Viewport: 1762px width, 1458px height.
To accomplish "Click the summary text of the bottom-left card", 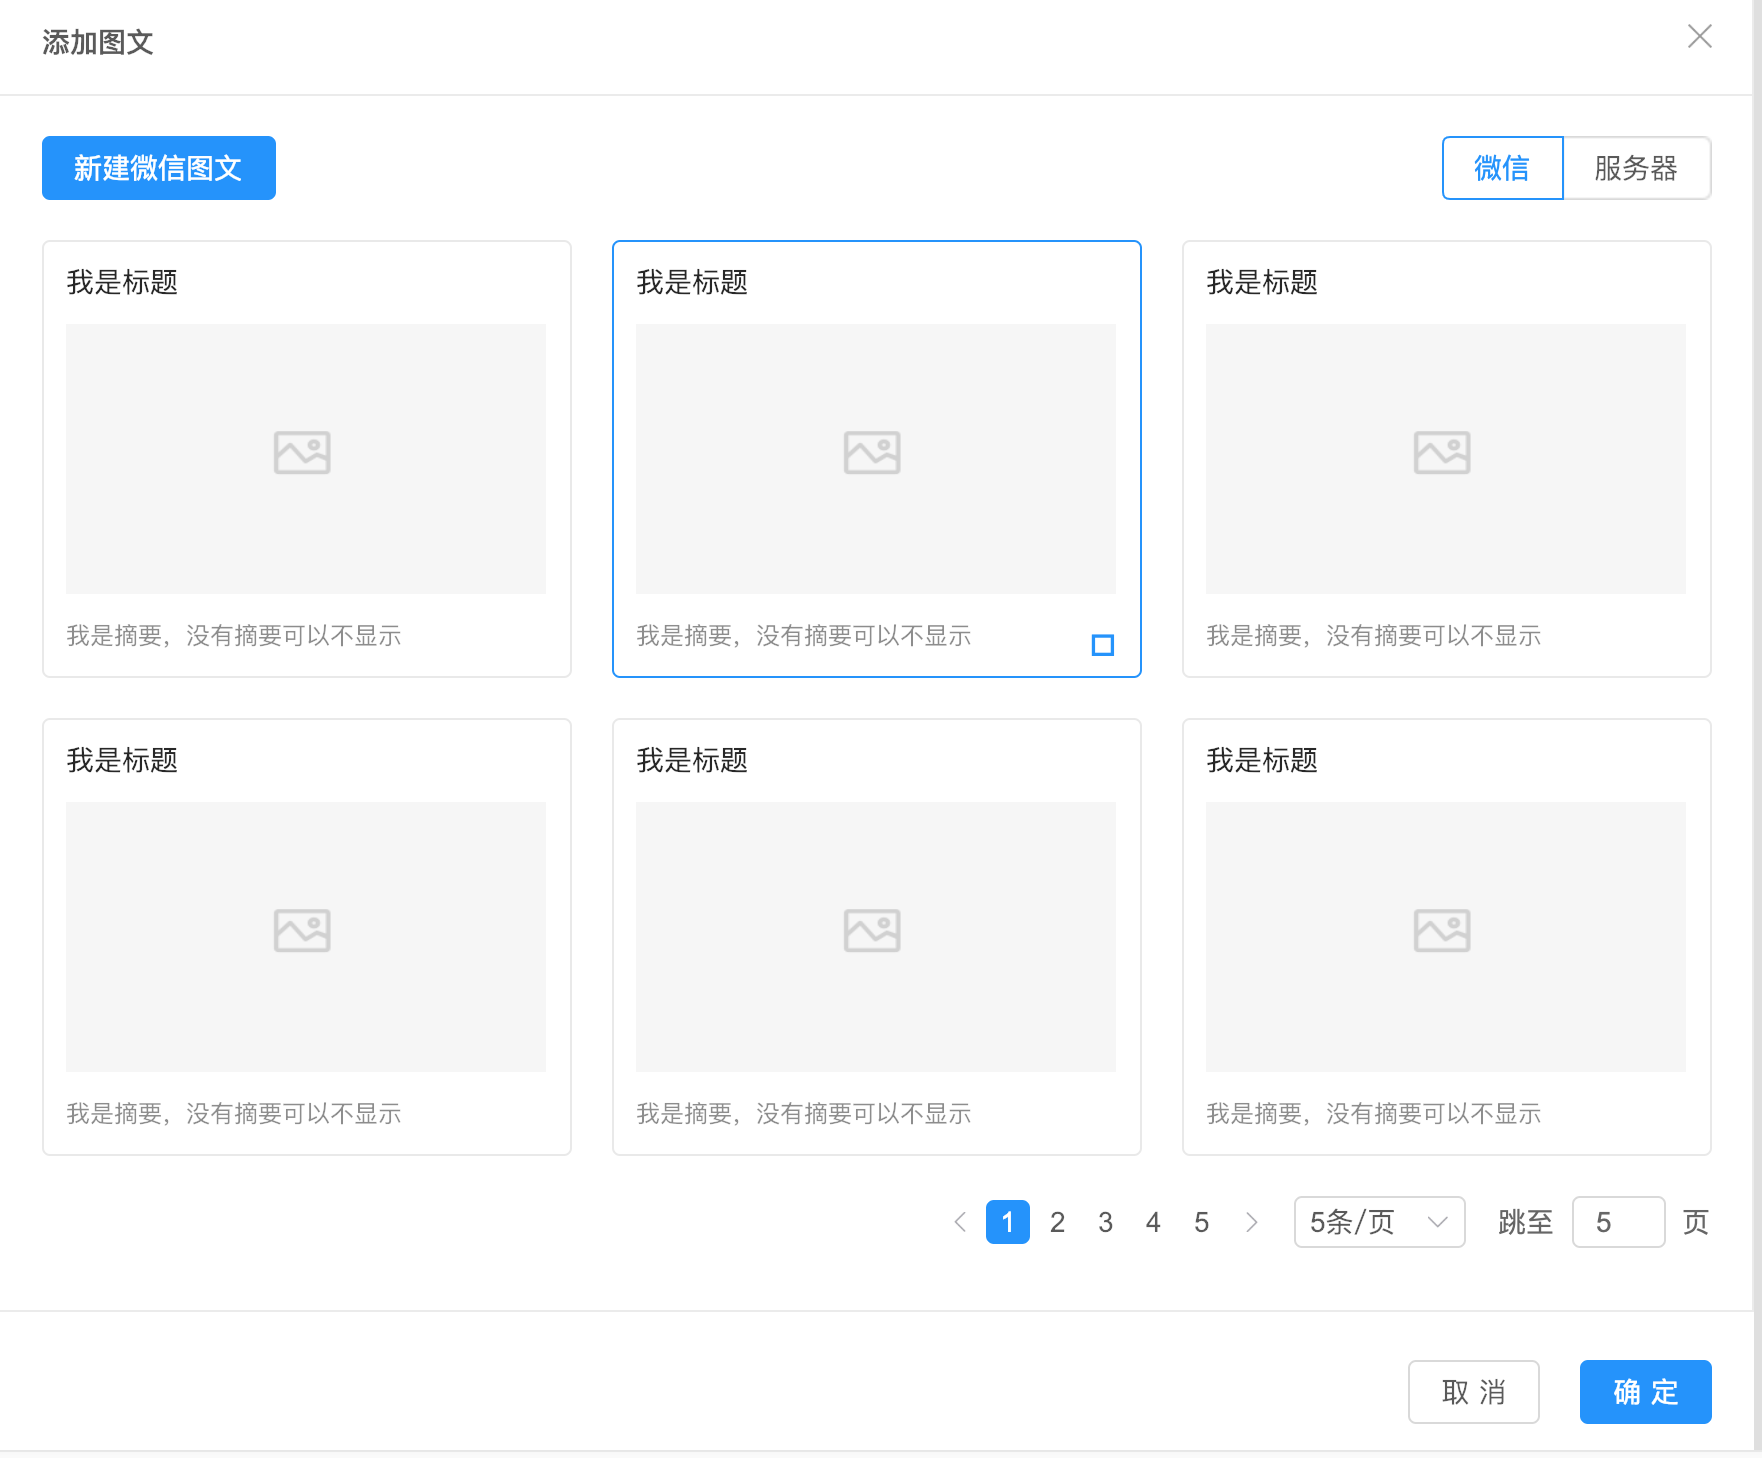I will tap(234, 1114).
